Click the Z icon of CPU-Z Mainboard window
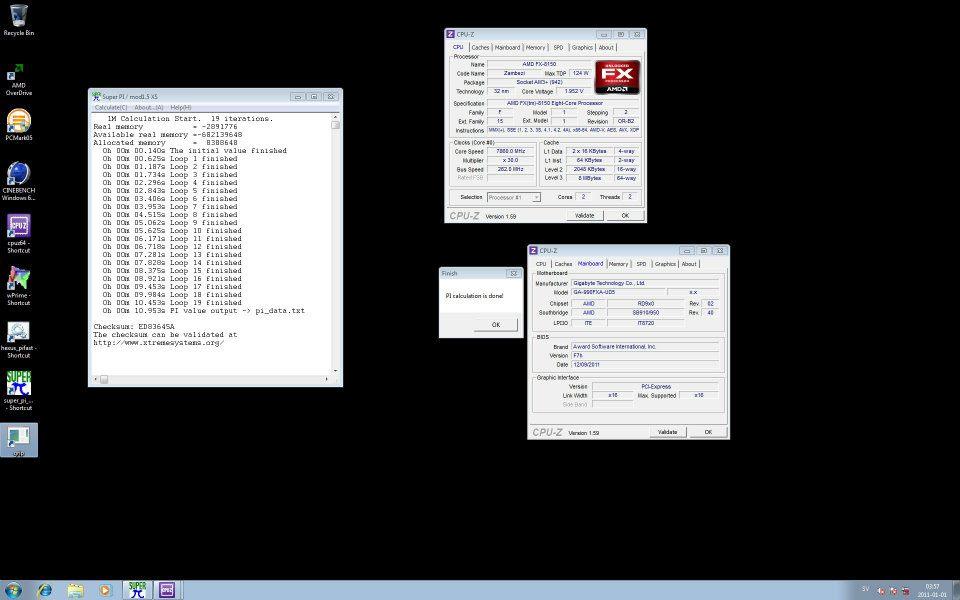 coord(533,250)
